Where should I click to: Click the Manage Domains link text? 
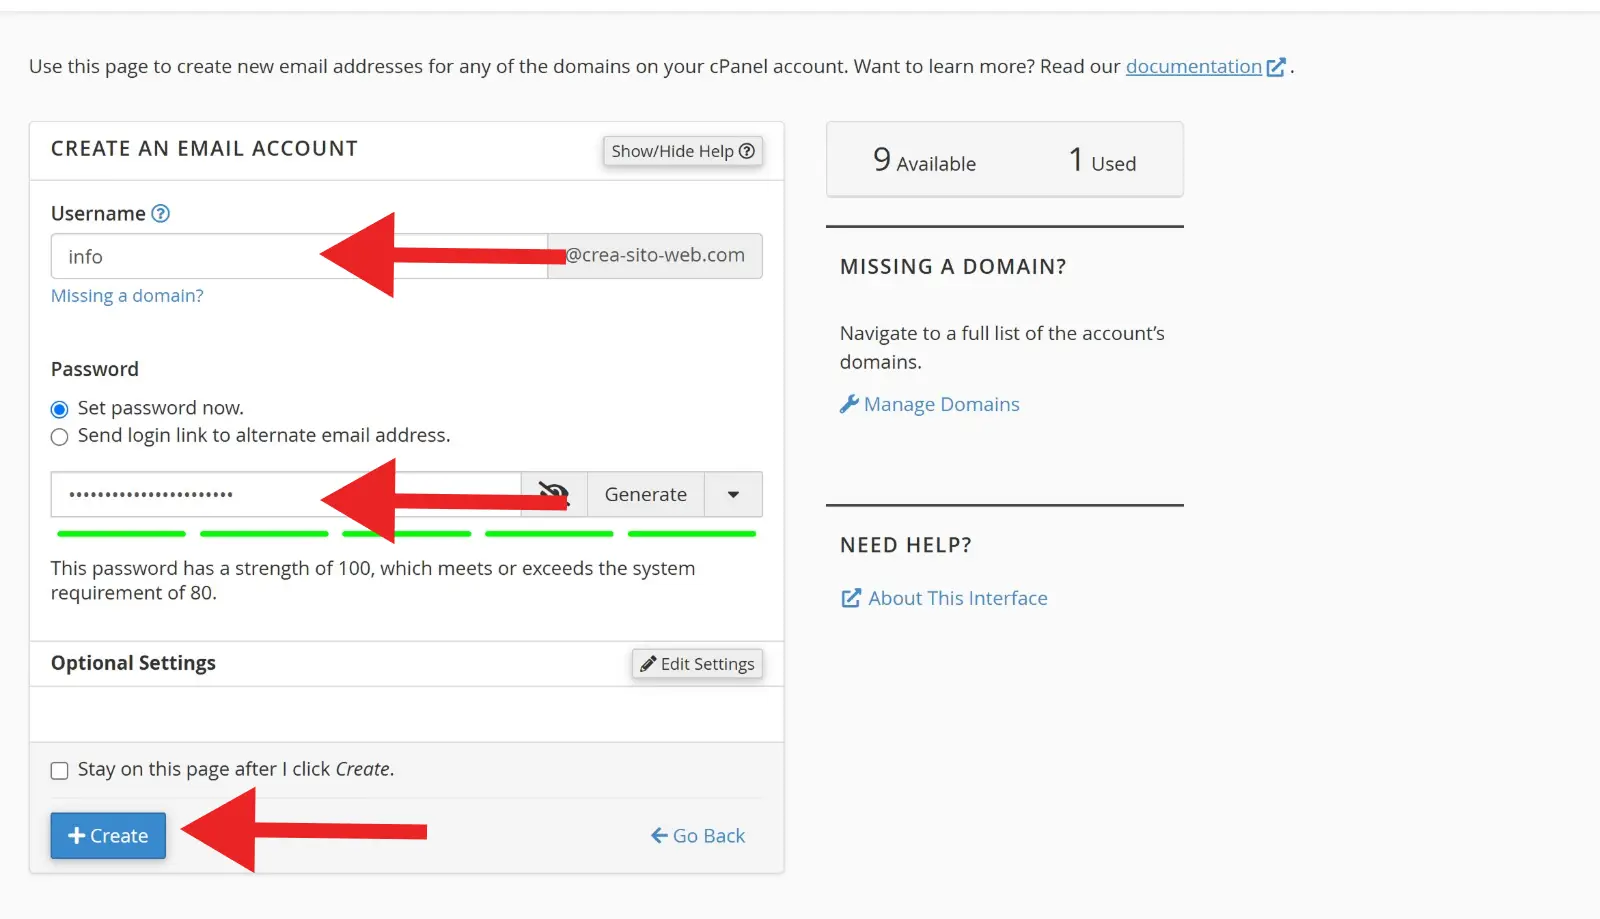click(941, 404)
